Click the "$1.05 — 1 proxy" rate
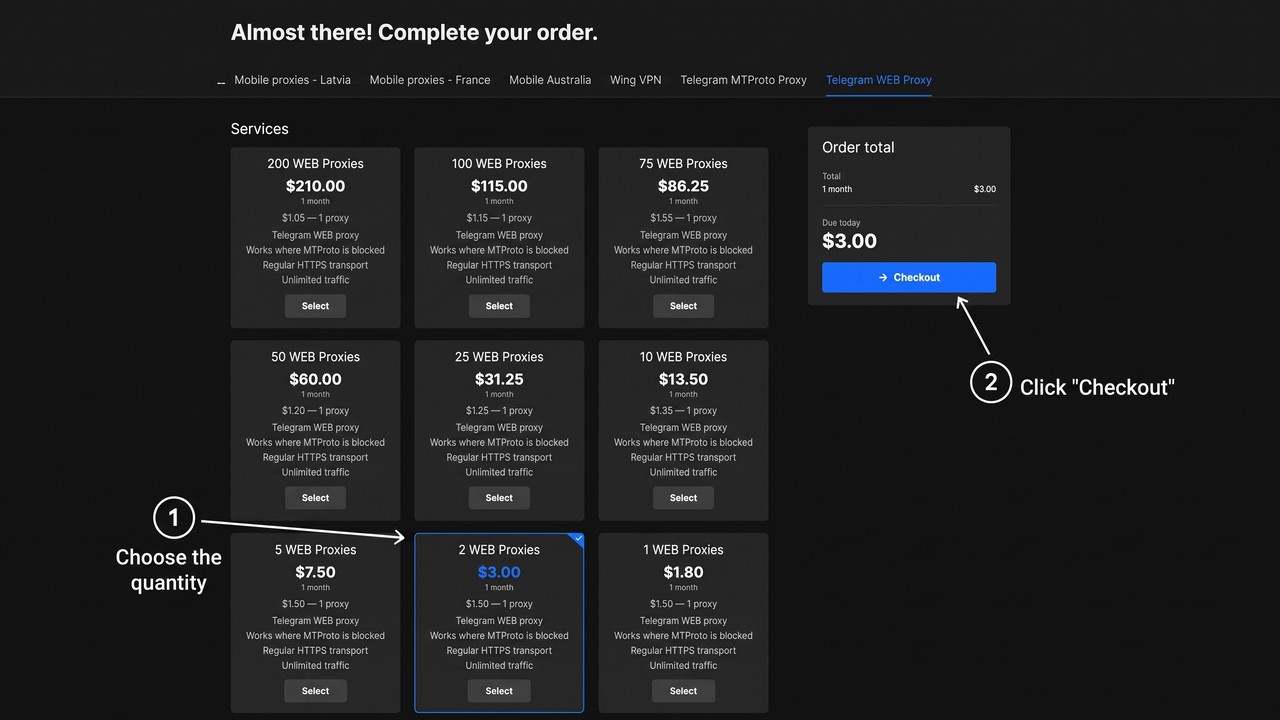This screenshot has height=720, width=1280. [x=315, y=218]
